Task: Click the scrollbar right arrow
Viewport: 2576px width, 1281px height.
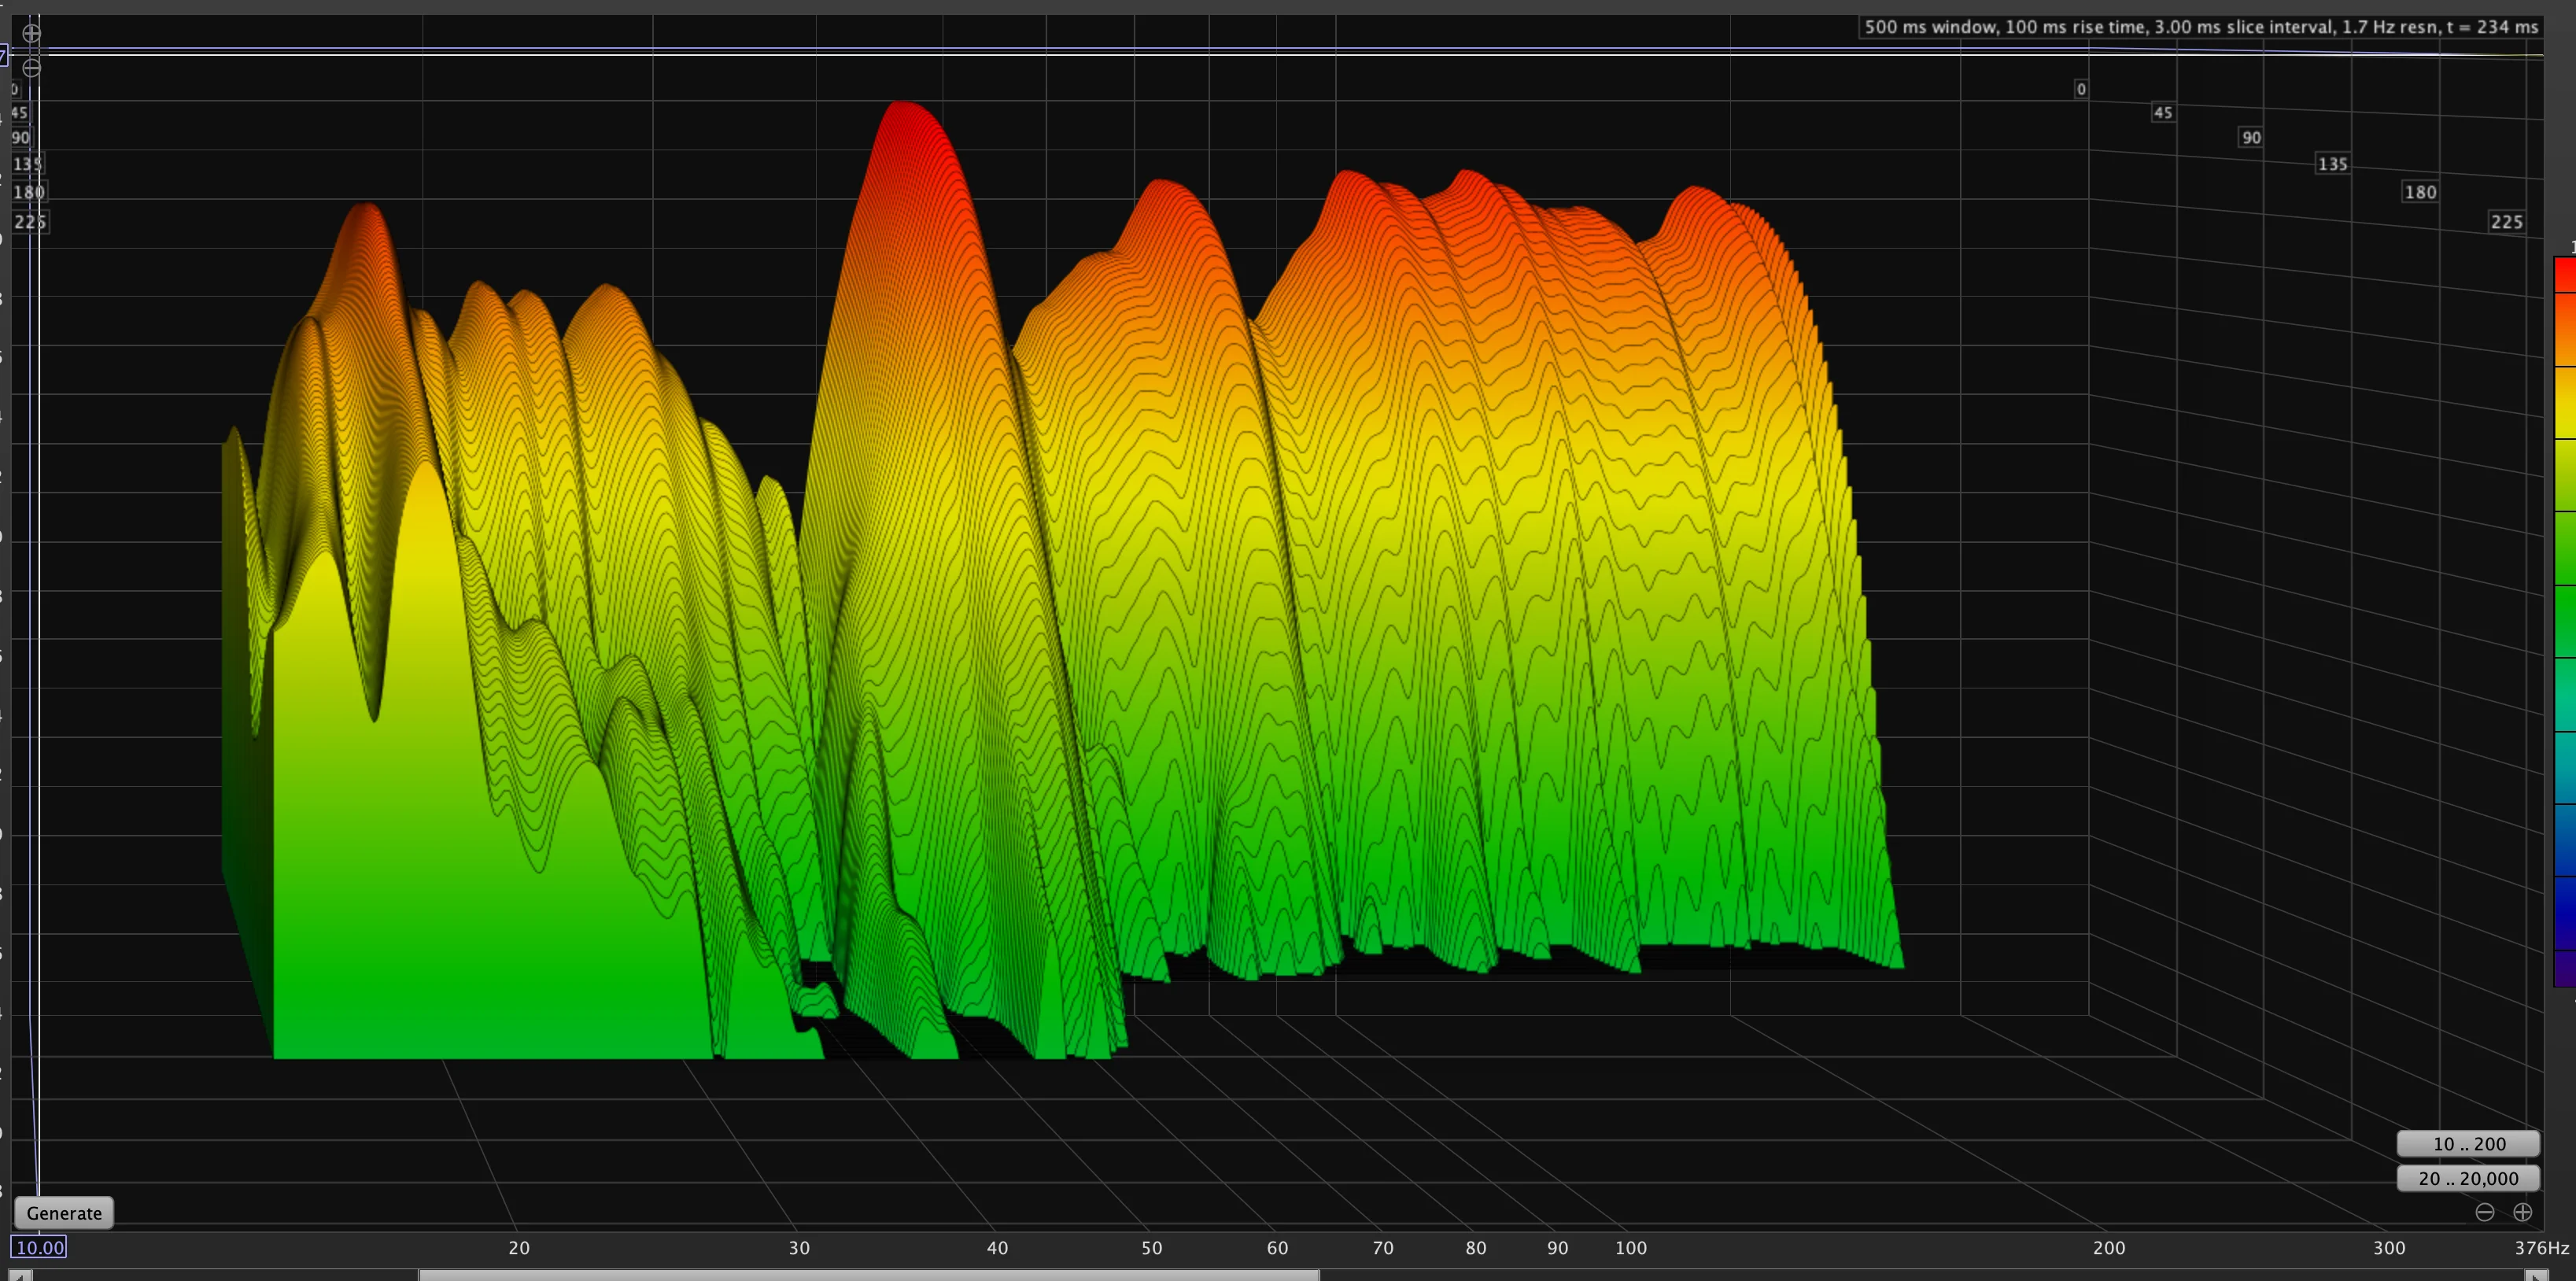Action: (x=2536, y=1275)
